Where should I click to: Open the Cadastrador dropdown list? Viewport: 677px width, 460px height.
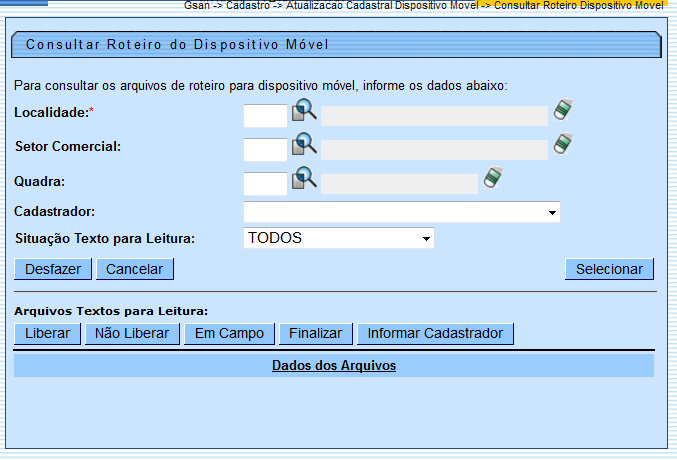click(551, 213)
